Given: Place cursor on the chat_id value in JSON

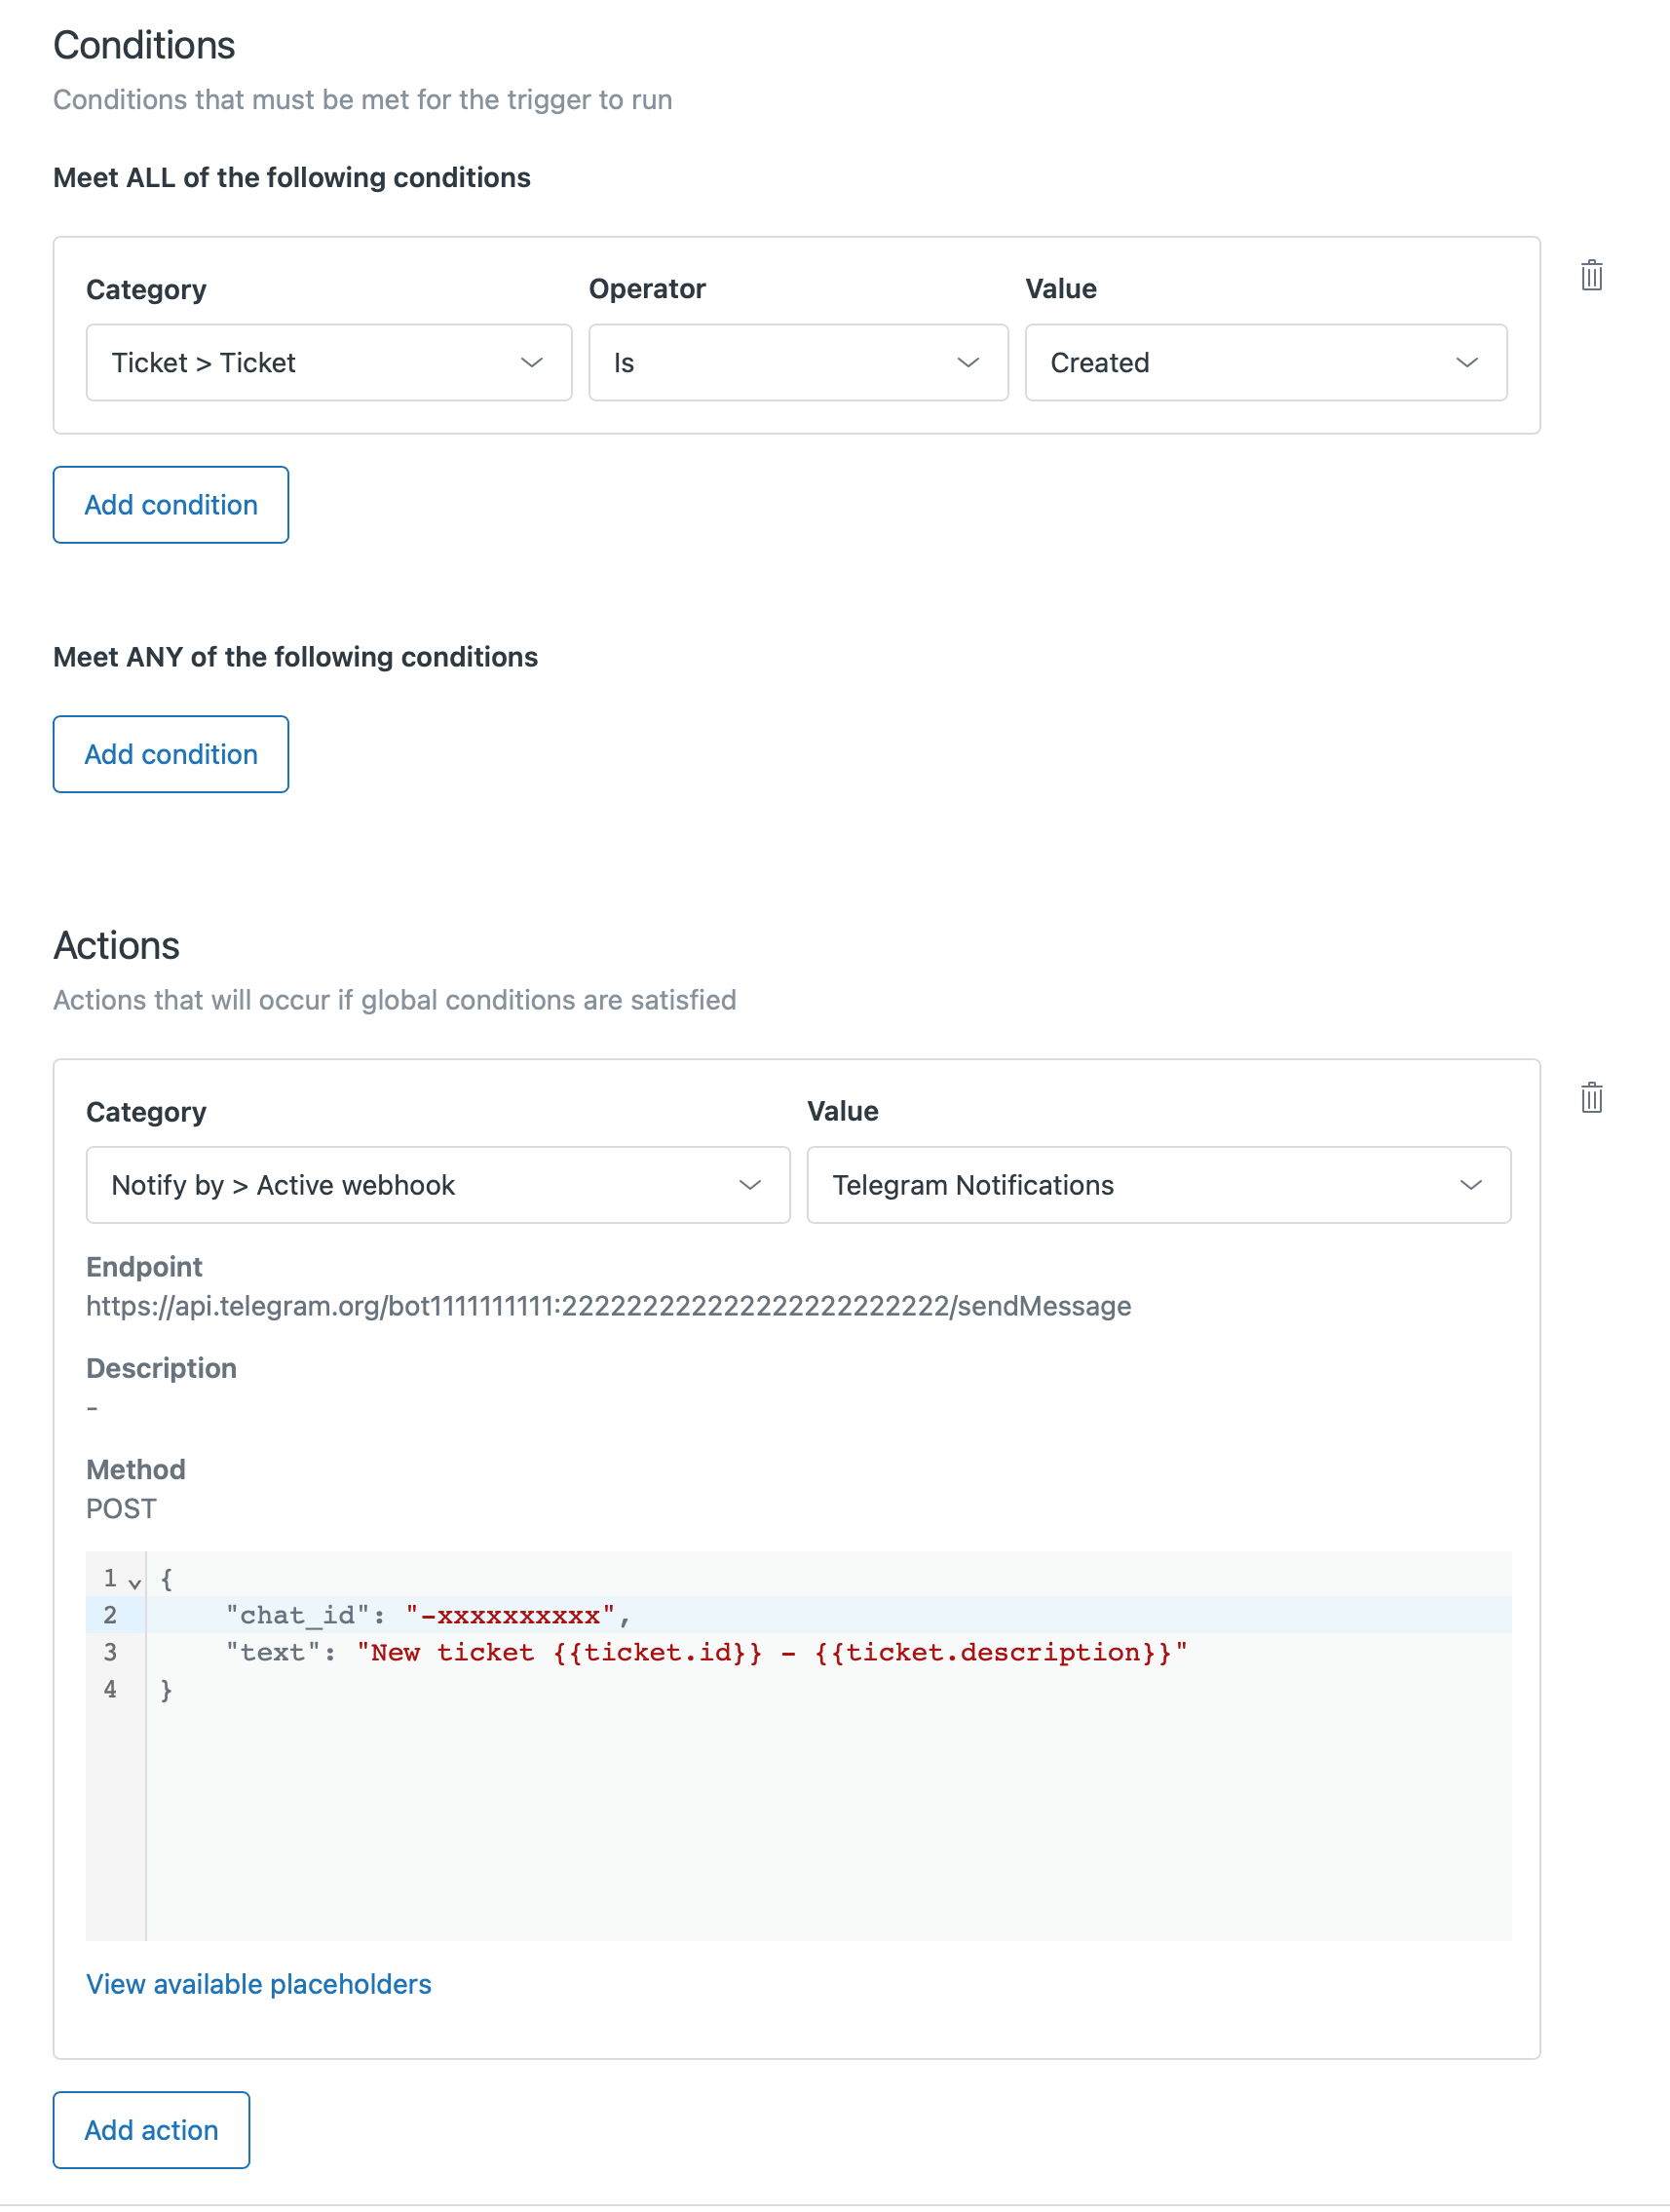Looking at the screenshot, I should pos(510,1615).
